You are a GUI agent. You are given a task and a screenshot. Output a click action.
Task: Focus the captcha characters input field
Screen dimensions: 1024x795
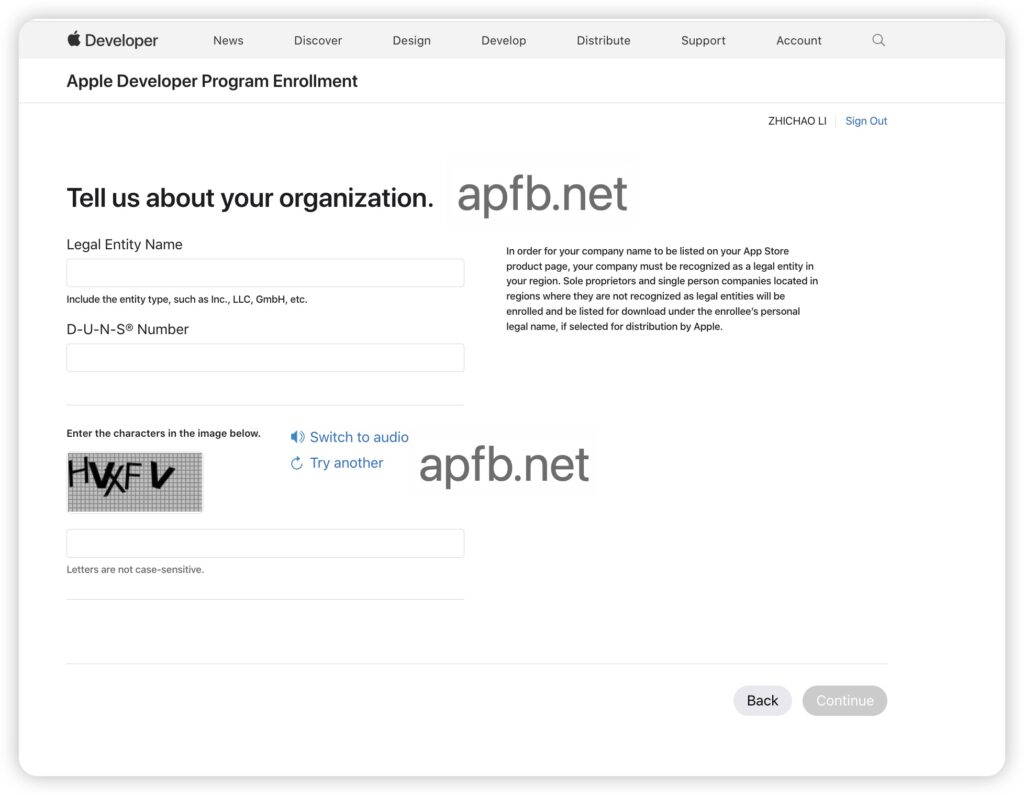265,544
